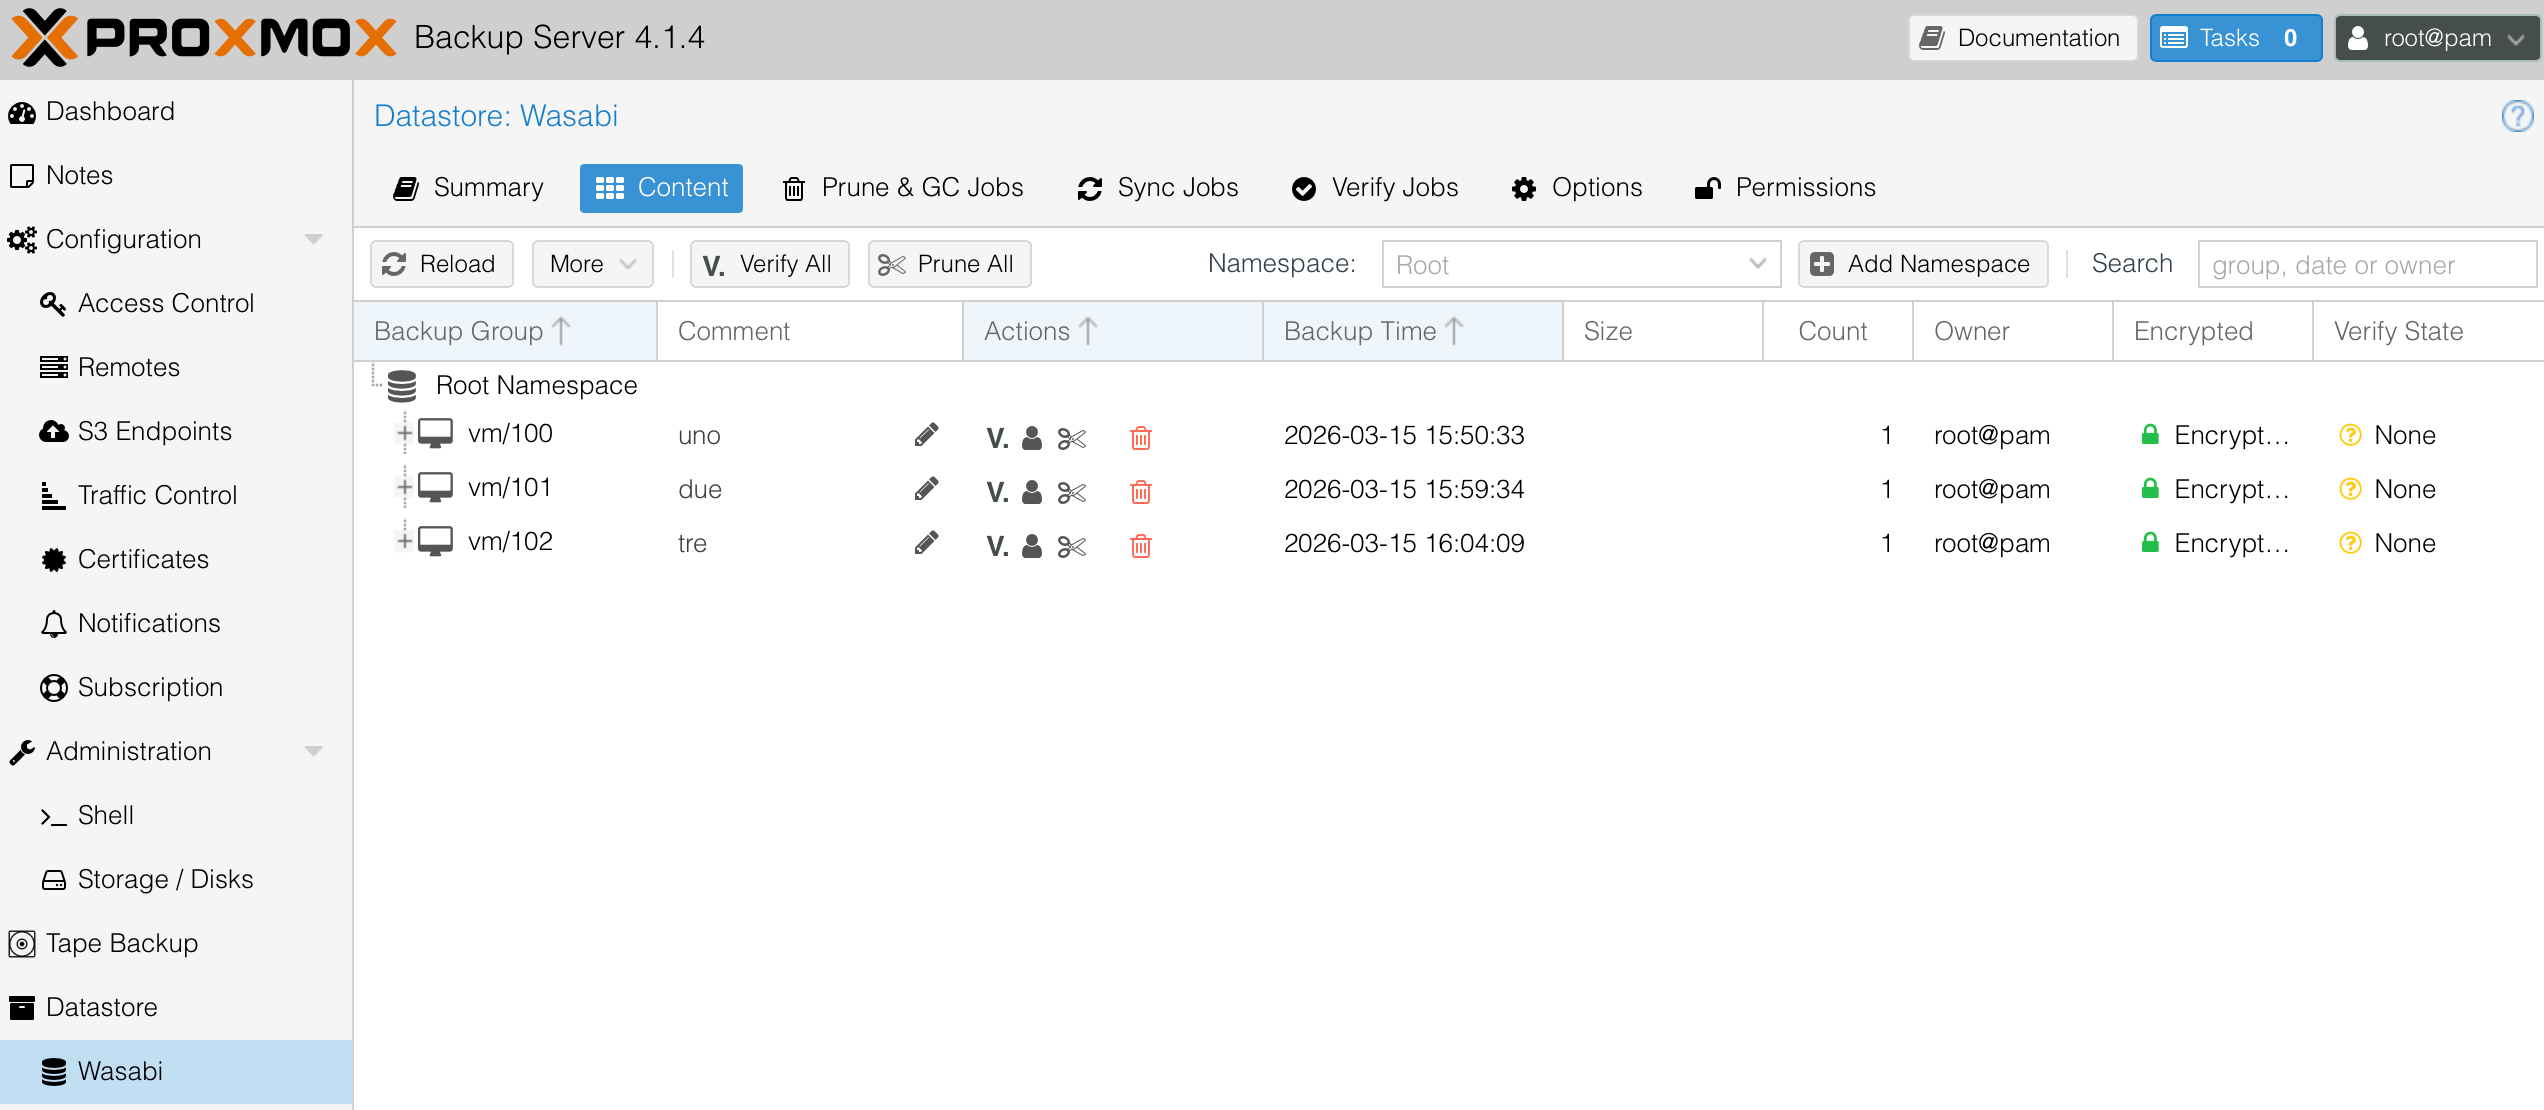Click change owner icon for vm/100
The width and height of the screenshot is (2544, 1110).
(x=1032, y=437)
